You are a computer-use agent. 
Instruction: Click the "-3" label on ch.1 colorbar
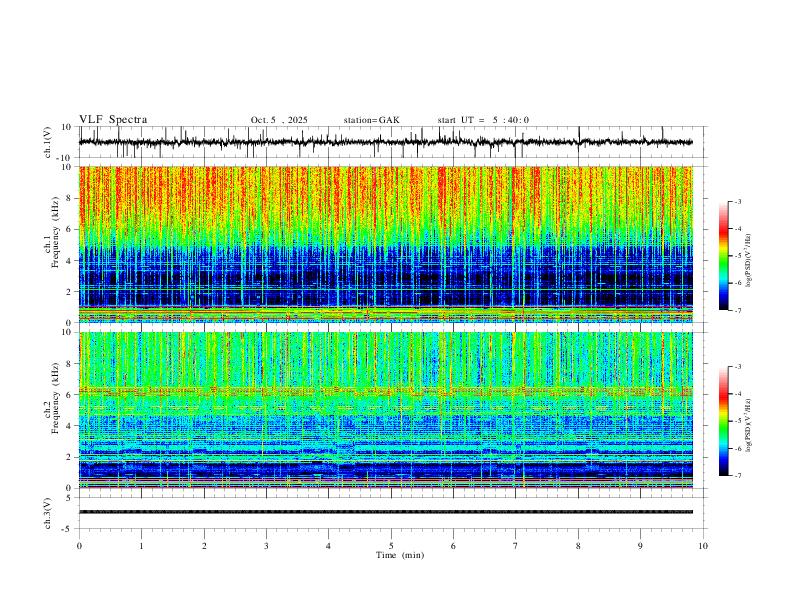tap(737, 202)
